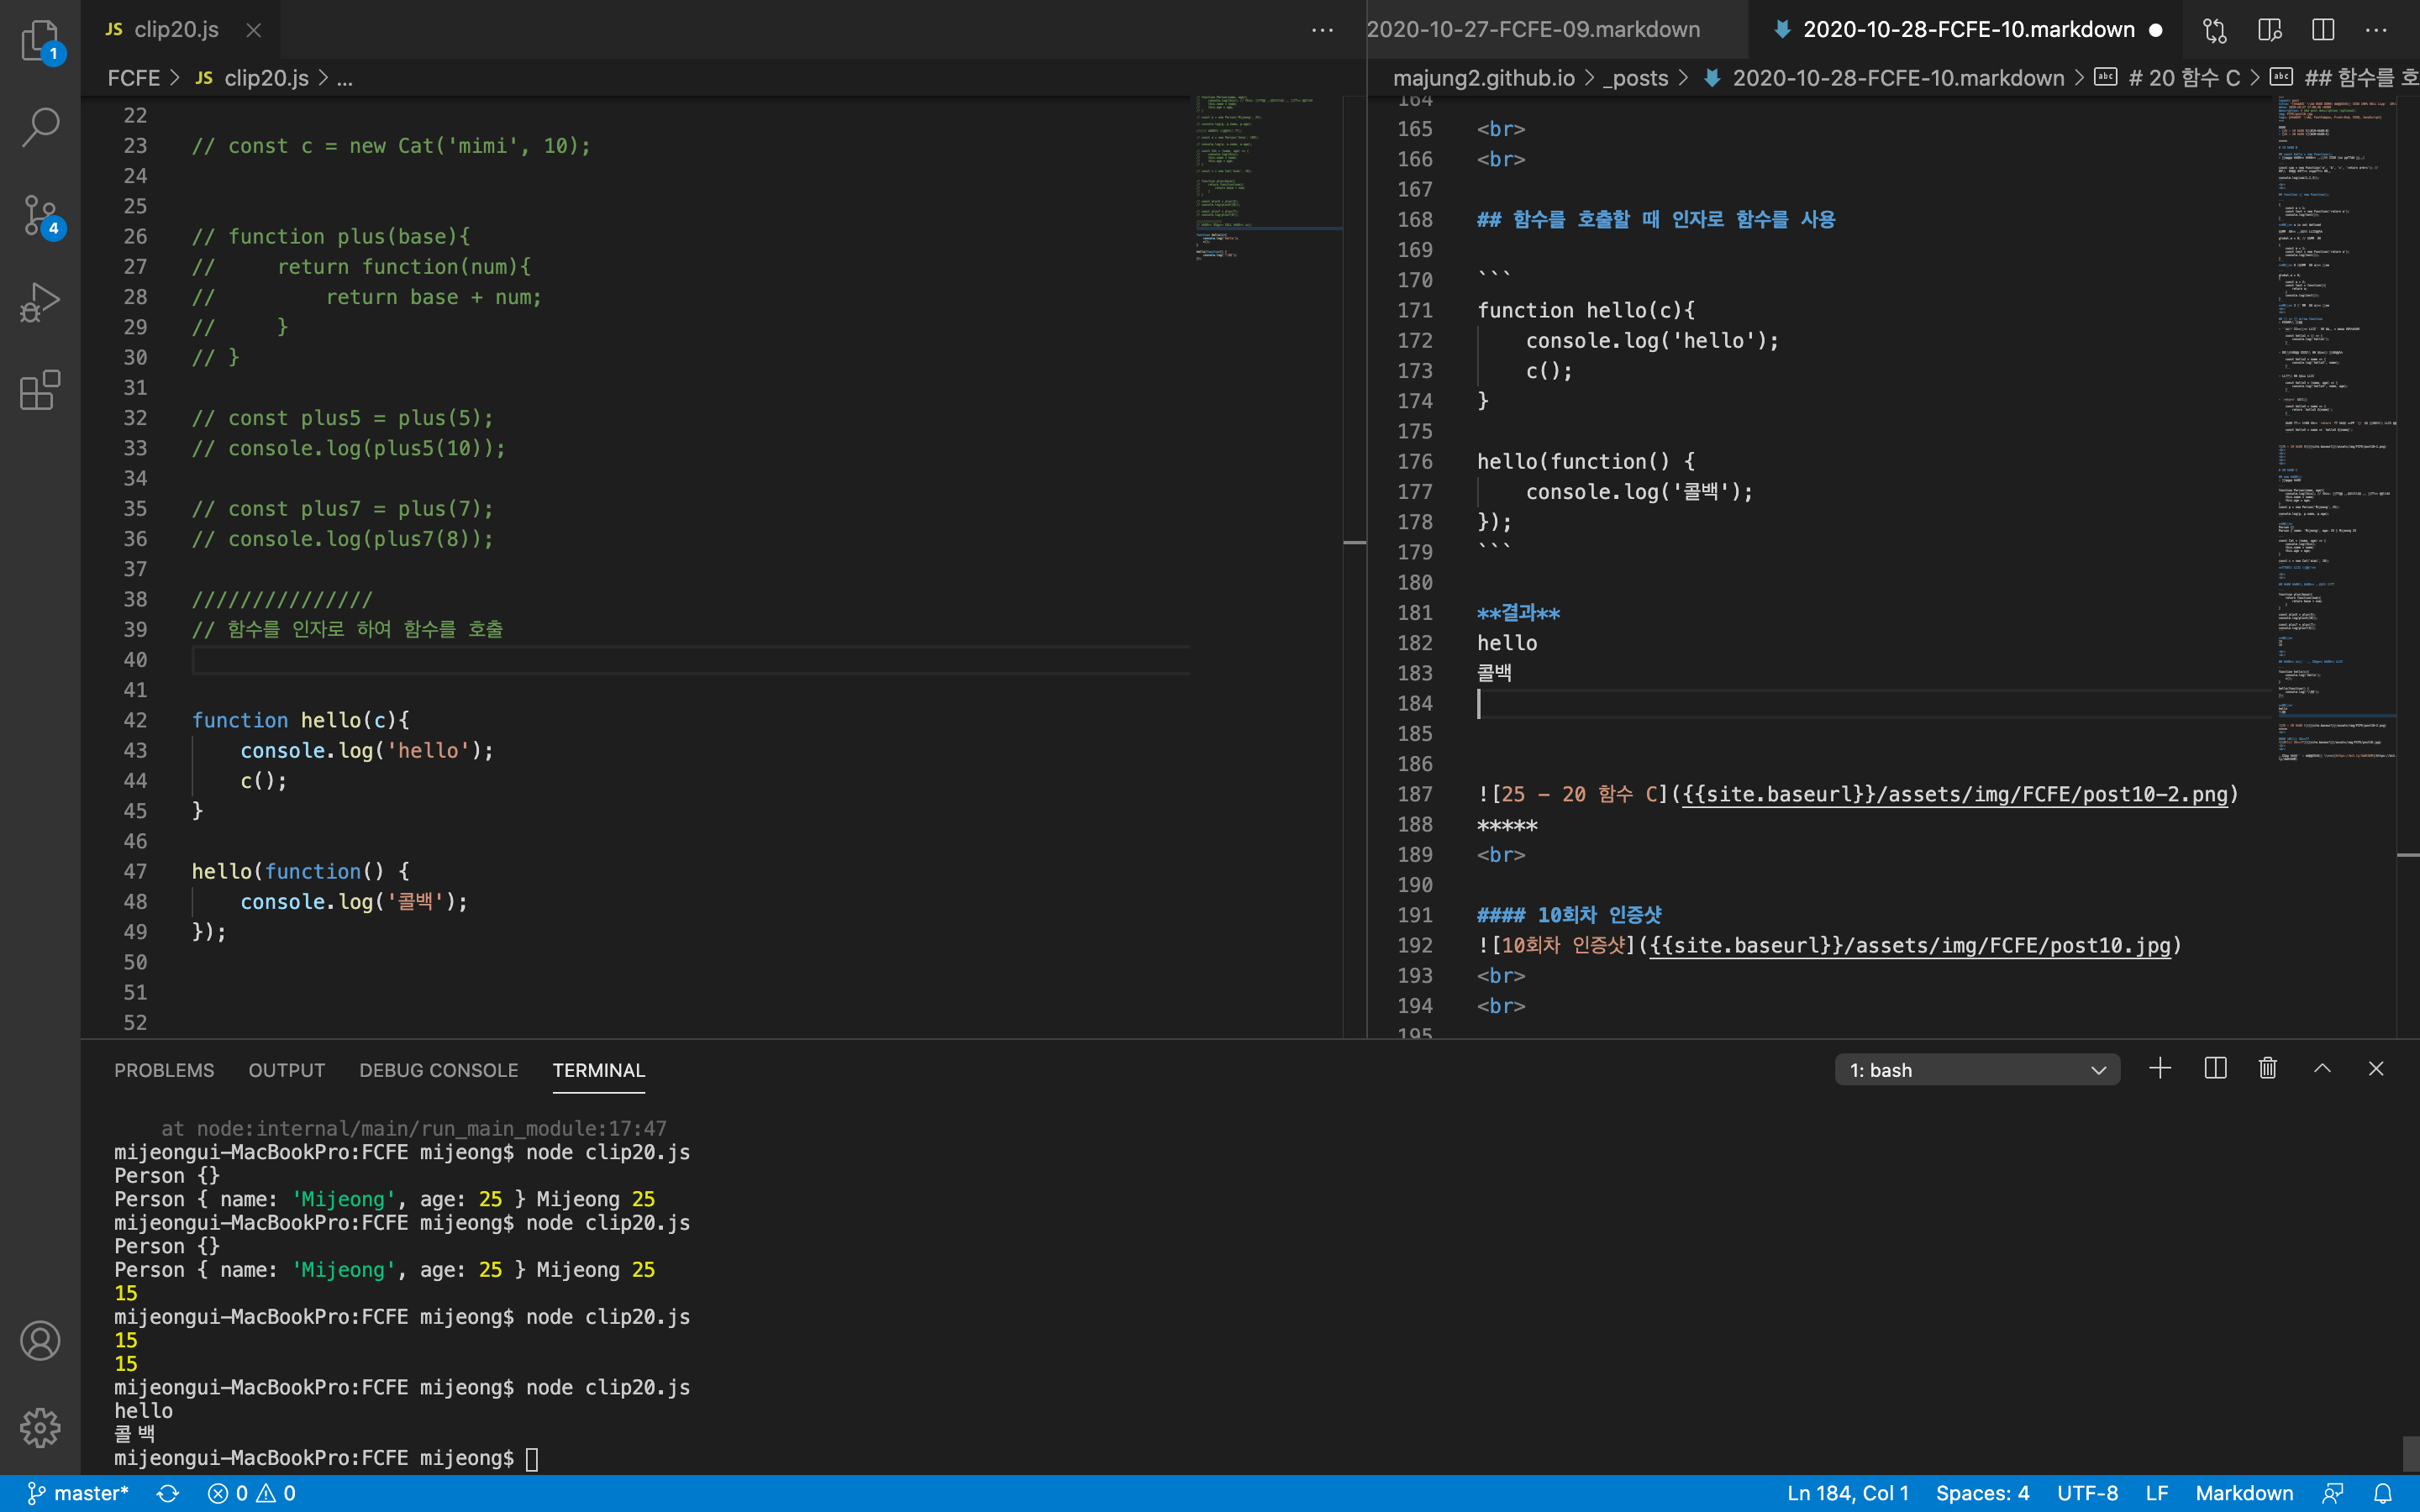This screenshot has width=2420, height=1512.
Task: Open the Accounts menu icon
Action: pyautogui.click(x=40, y=1341)
